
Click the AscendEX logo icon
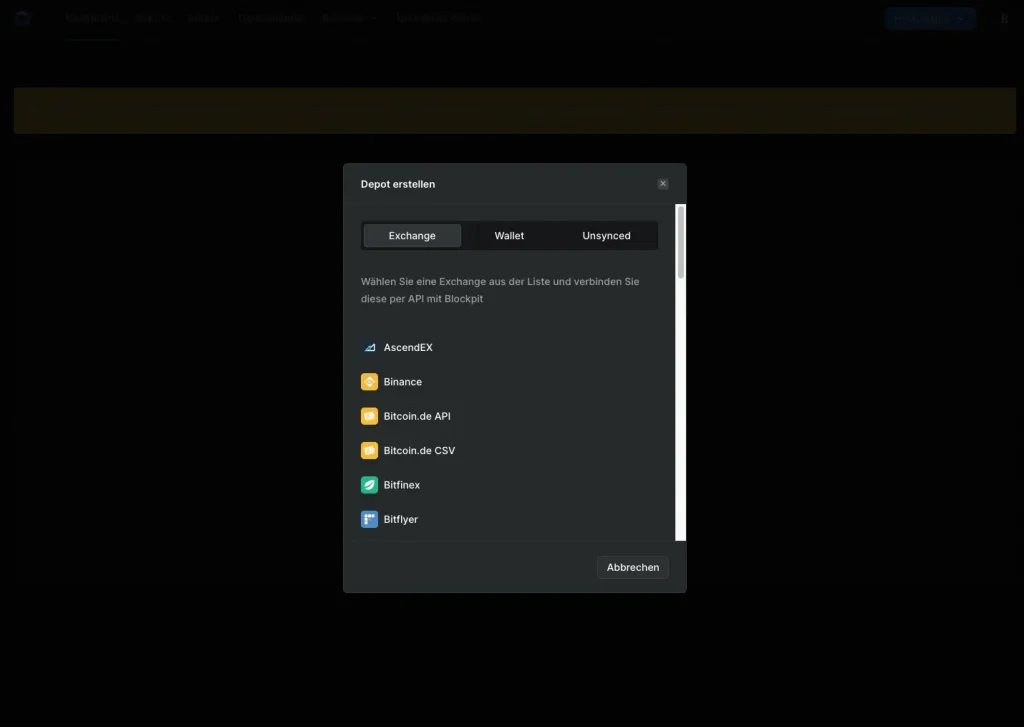tap(369, 348)
